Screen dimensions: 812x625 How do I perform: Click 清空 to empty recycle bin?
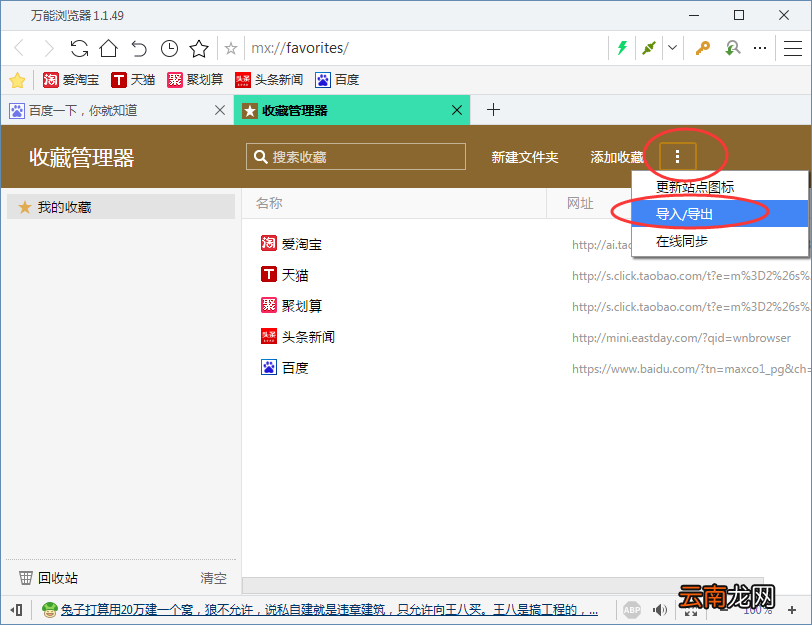(213, 578)
